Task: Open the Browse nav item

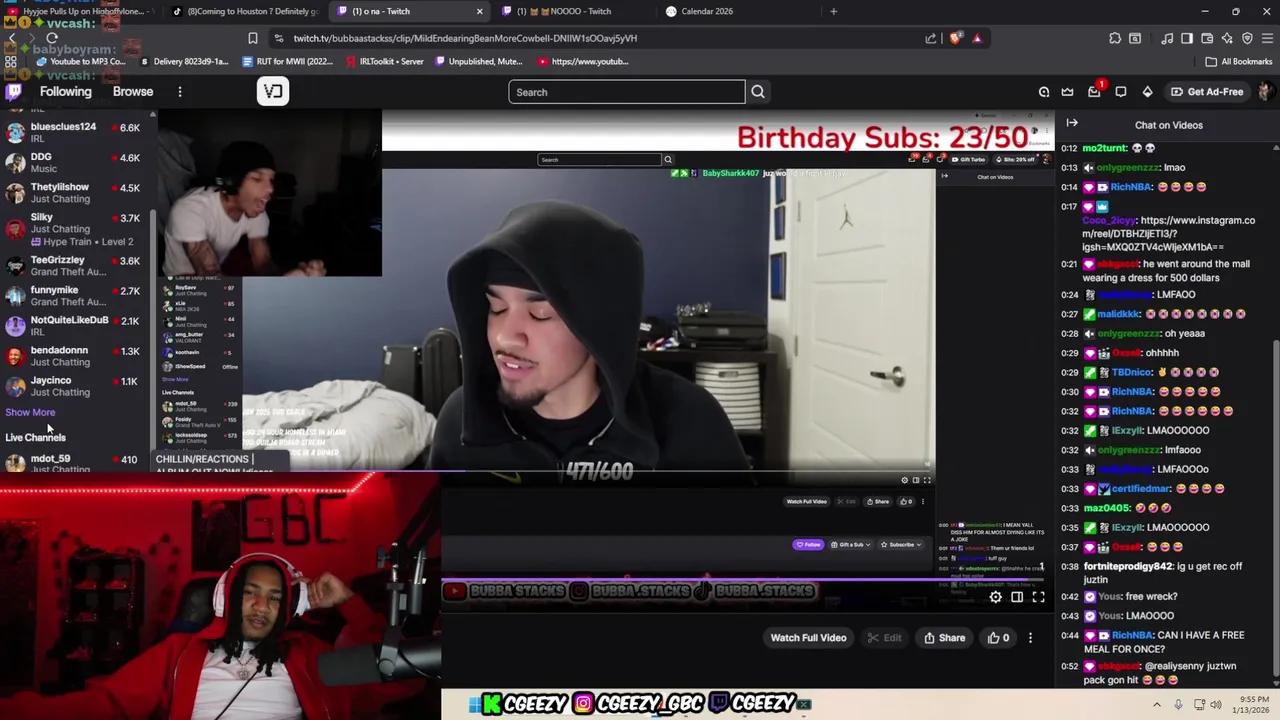Action: click(133, 92)
